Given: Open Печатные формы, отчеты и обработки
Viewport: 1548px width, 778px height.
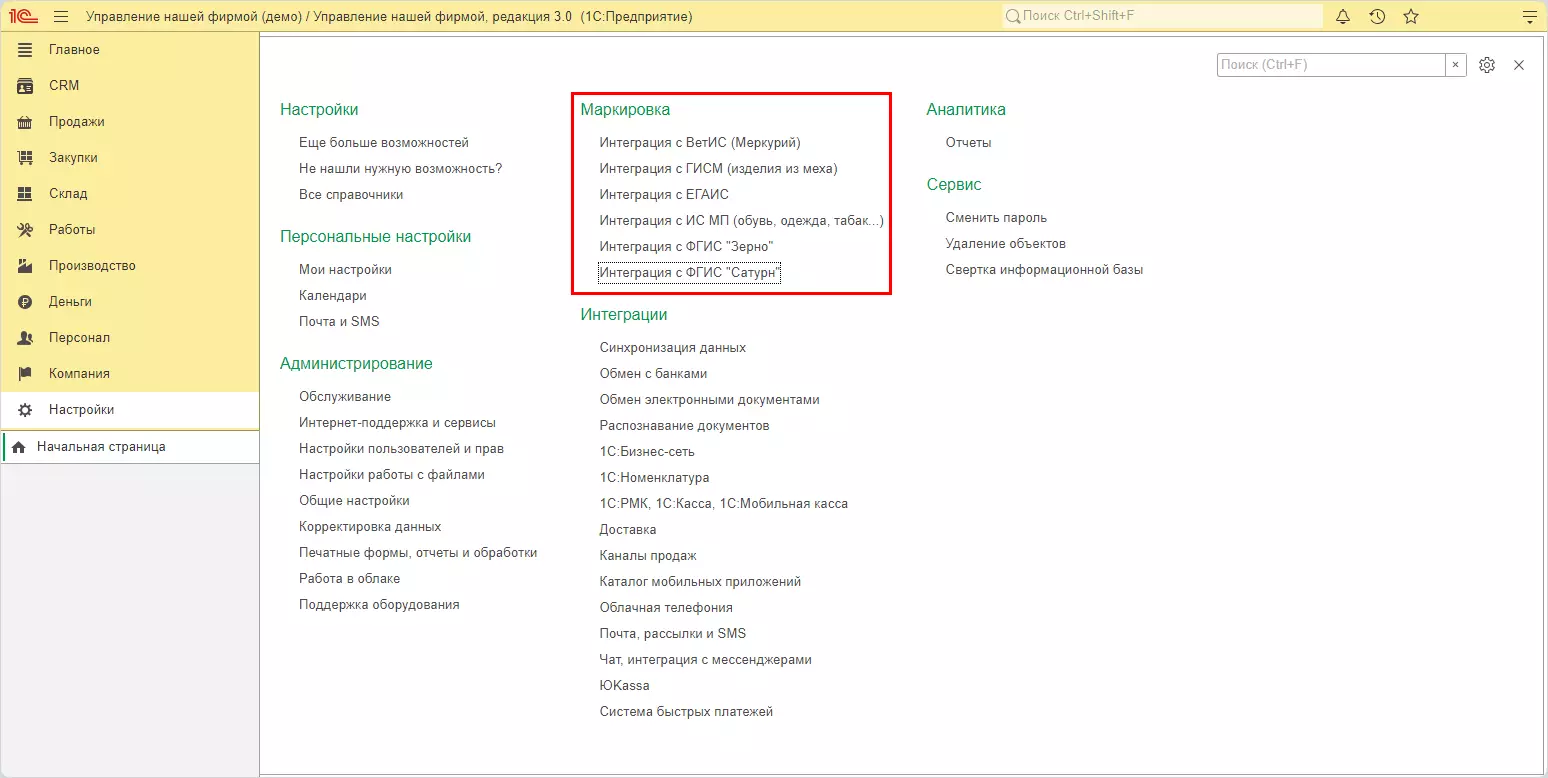Looking at the screenshot, I should point(418,553).
